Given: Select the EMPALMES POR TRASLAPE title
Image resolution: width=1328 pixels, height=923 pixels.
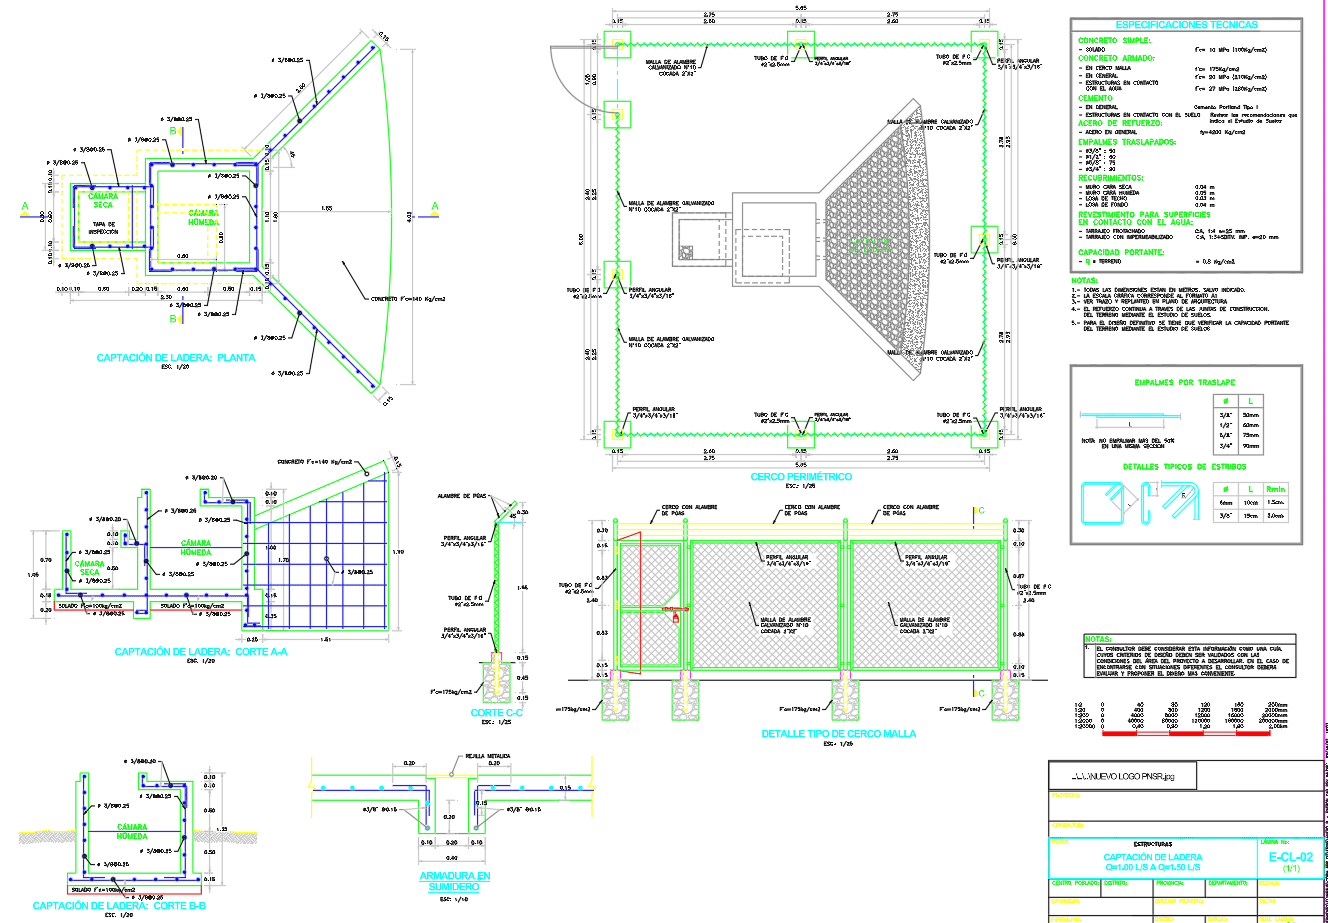Looking at the screenshot, I should (x=1185, y=383).
